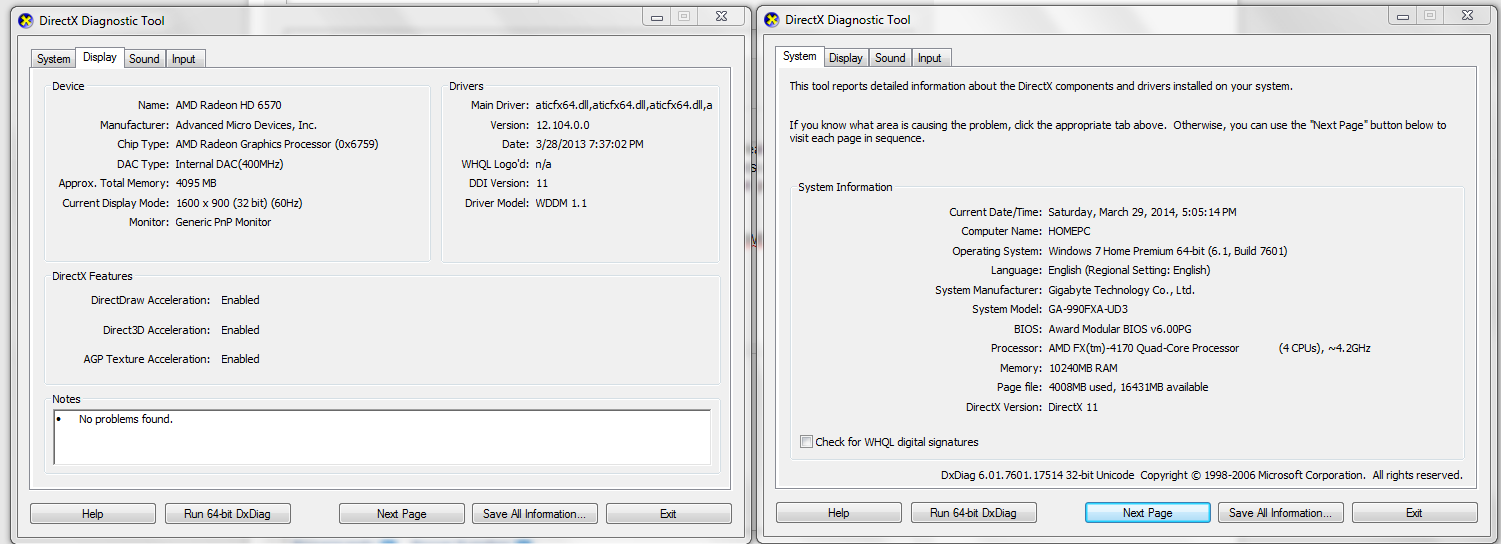The width and height of the screenshot is (1501, 544).
Task: Open Sound tab in right window
Action: tap(890, 58)
